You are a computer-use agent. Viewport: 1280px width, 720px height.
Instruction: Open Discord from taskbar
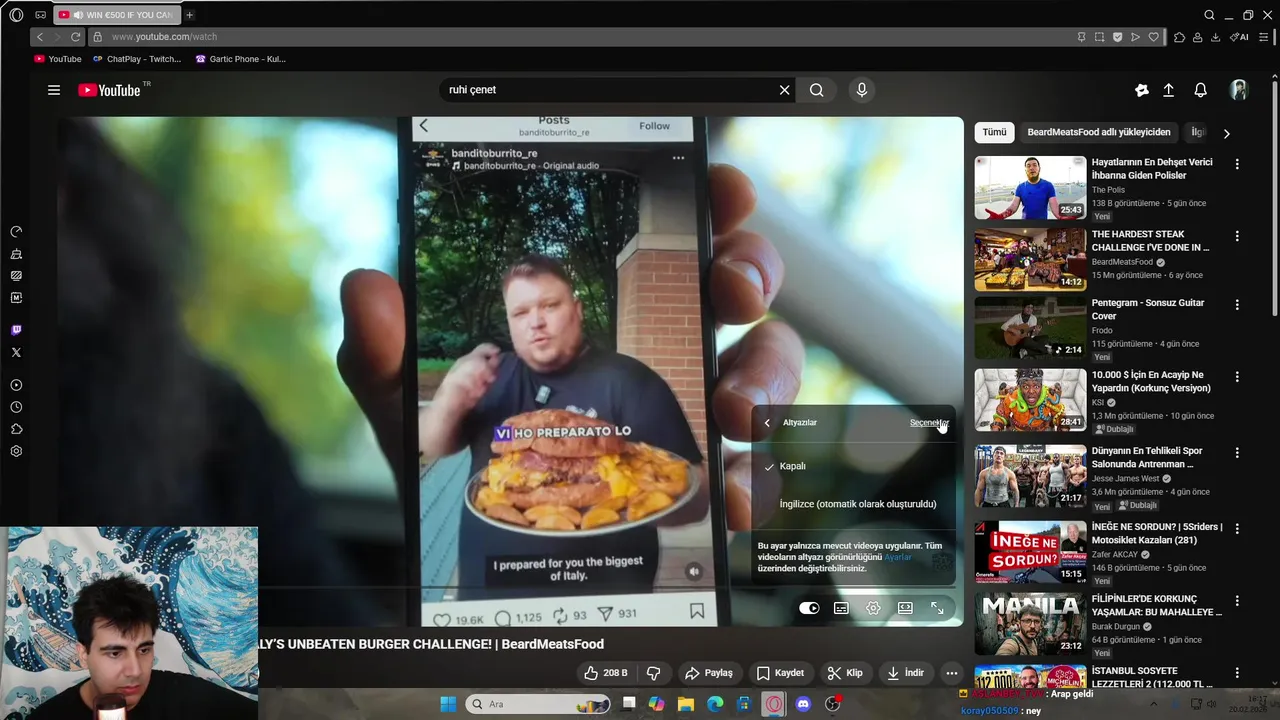(803, 704)
